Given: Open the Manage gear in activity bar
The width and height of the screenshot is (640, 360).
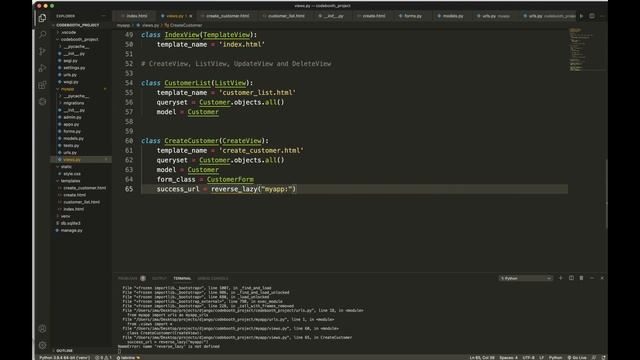Looking at the screenshot, I should click(x=42, y=345).
